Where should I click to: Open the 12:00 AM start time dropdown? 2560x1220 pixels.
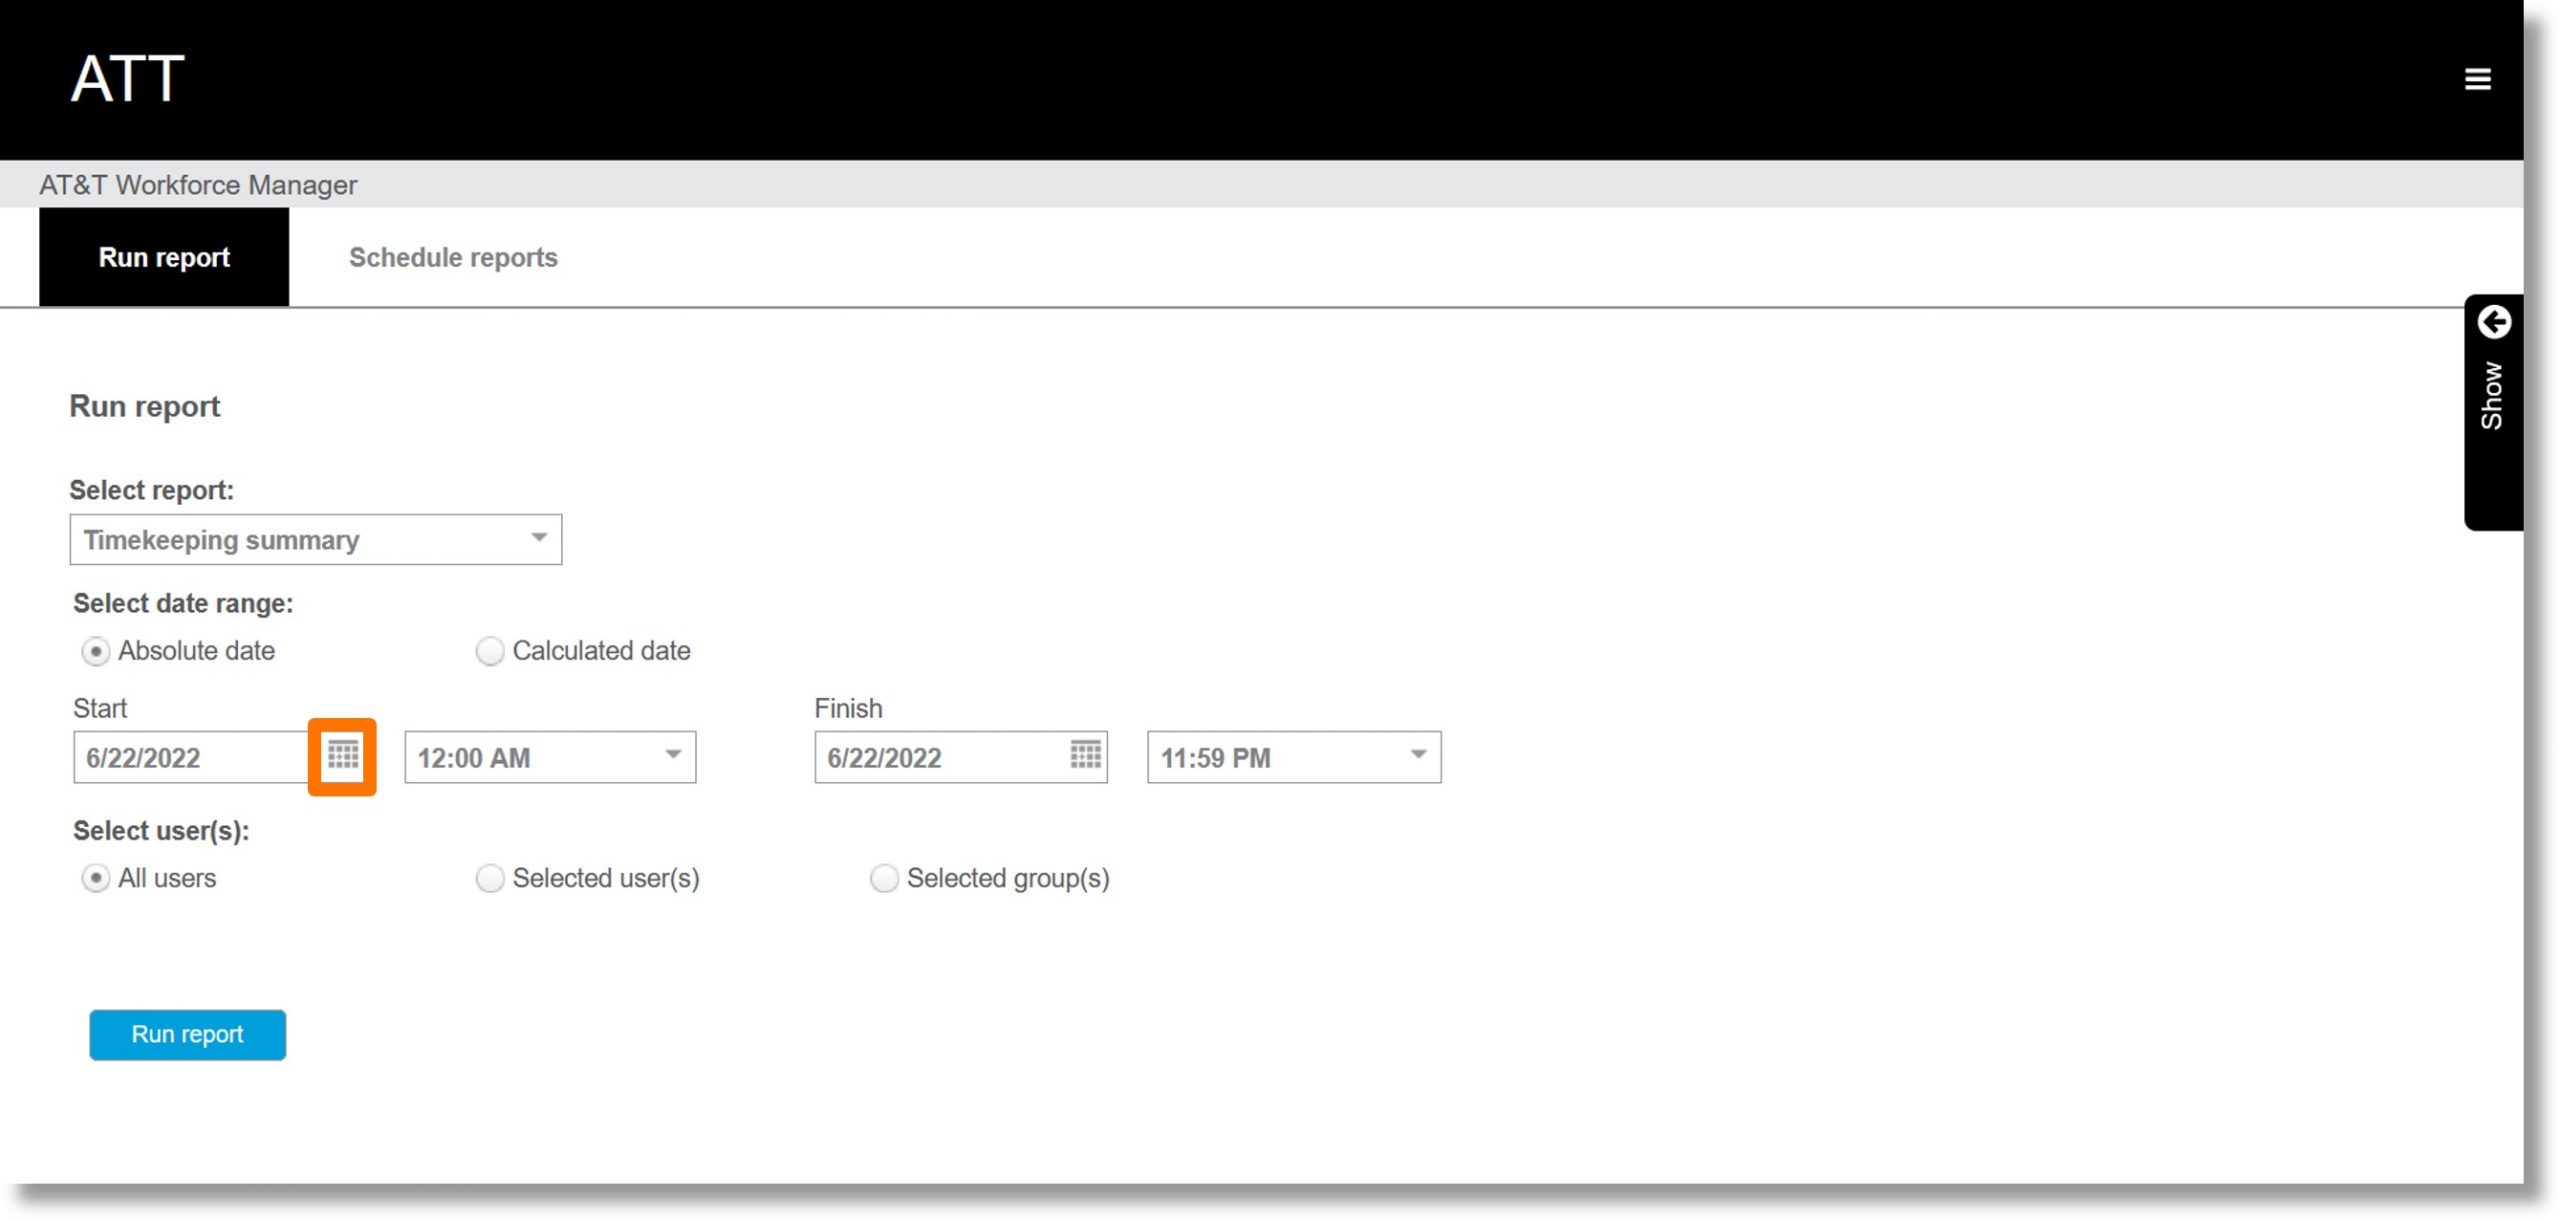click(550, 757)
